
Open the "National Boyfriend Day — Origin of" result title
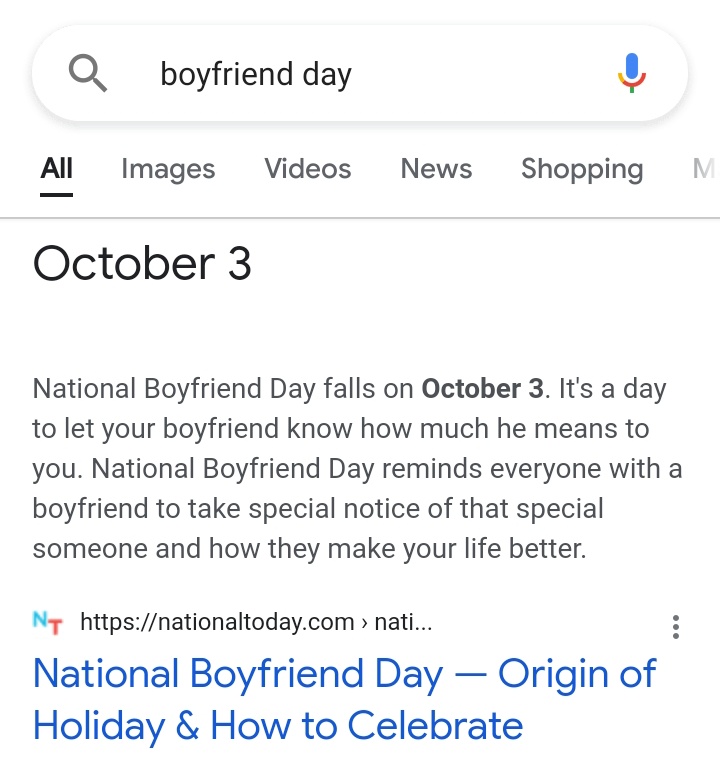pos(344,674)
